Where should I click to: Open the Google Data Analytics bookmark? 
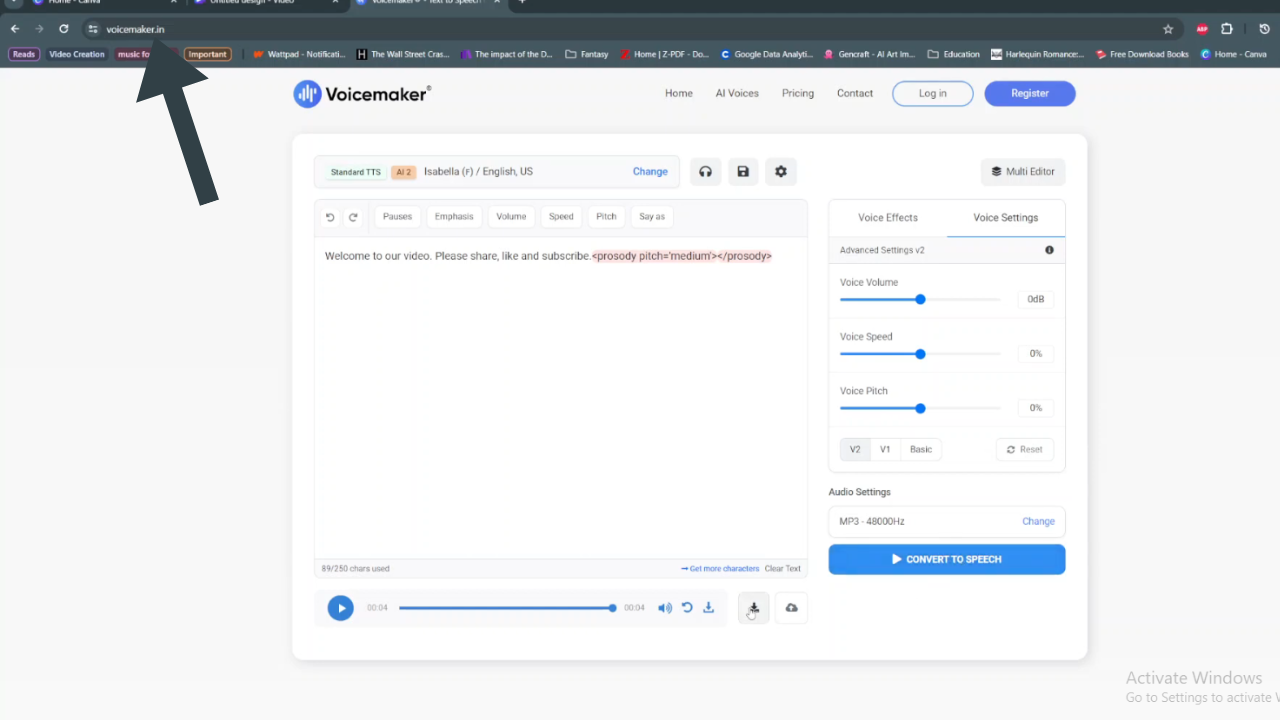coord(768,55)
